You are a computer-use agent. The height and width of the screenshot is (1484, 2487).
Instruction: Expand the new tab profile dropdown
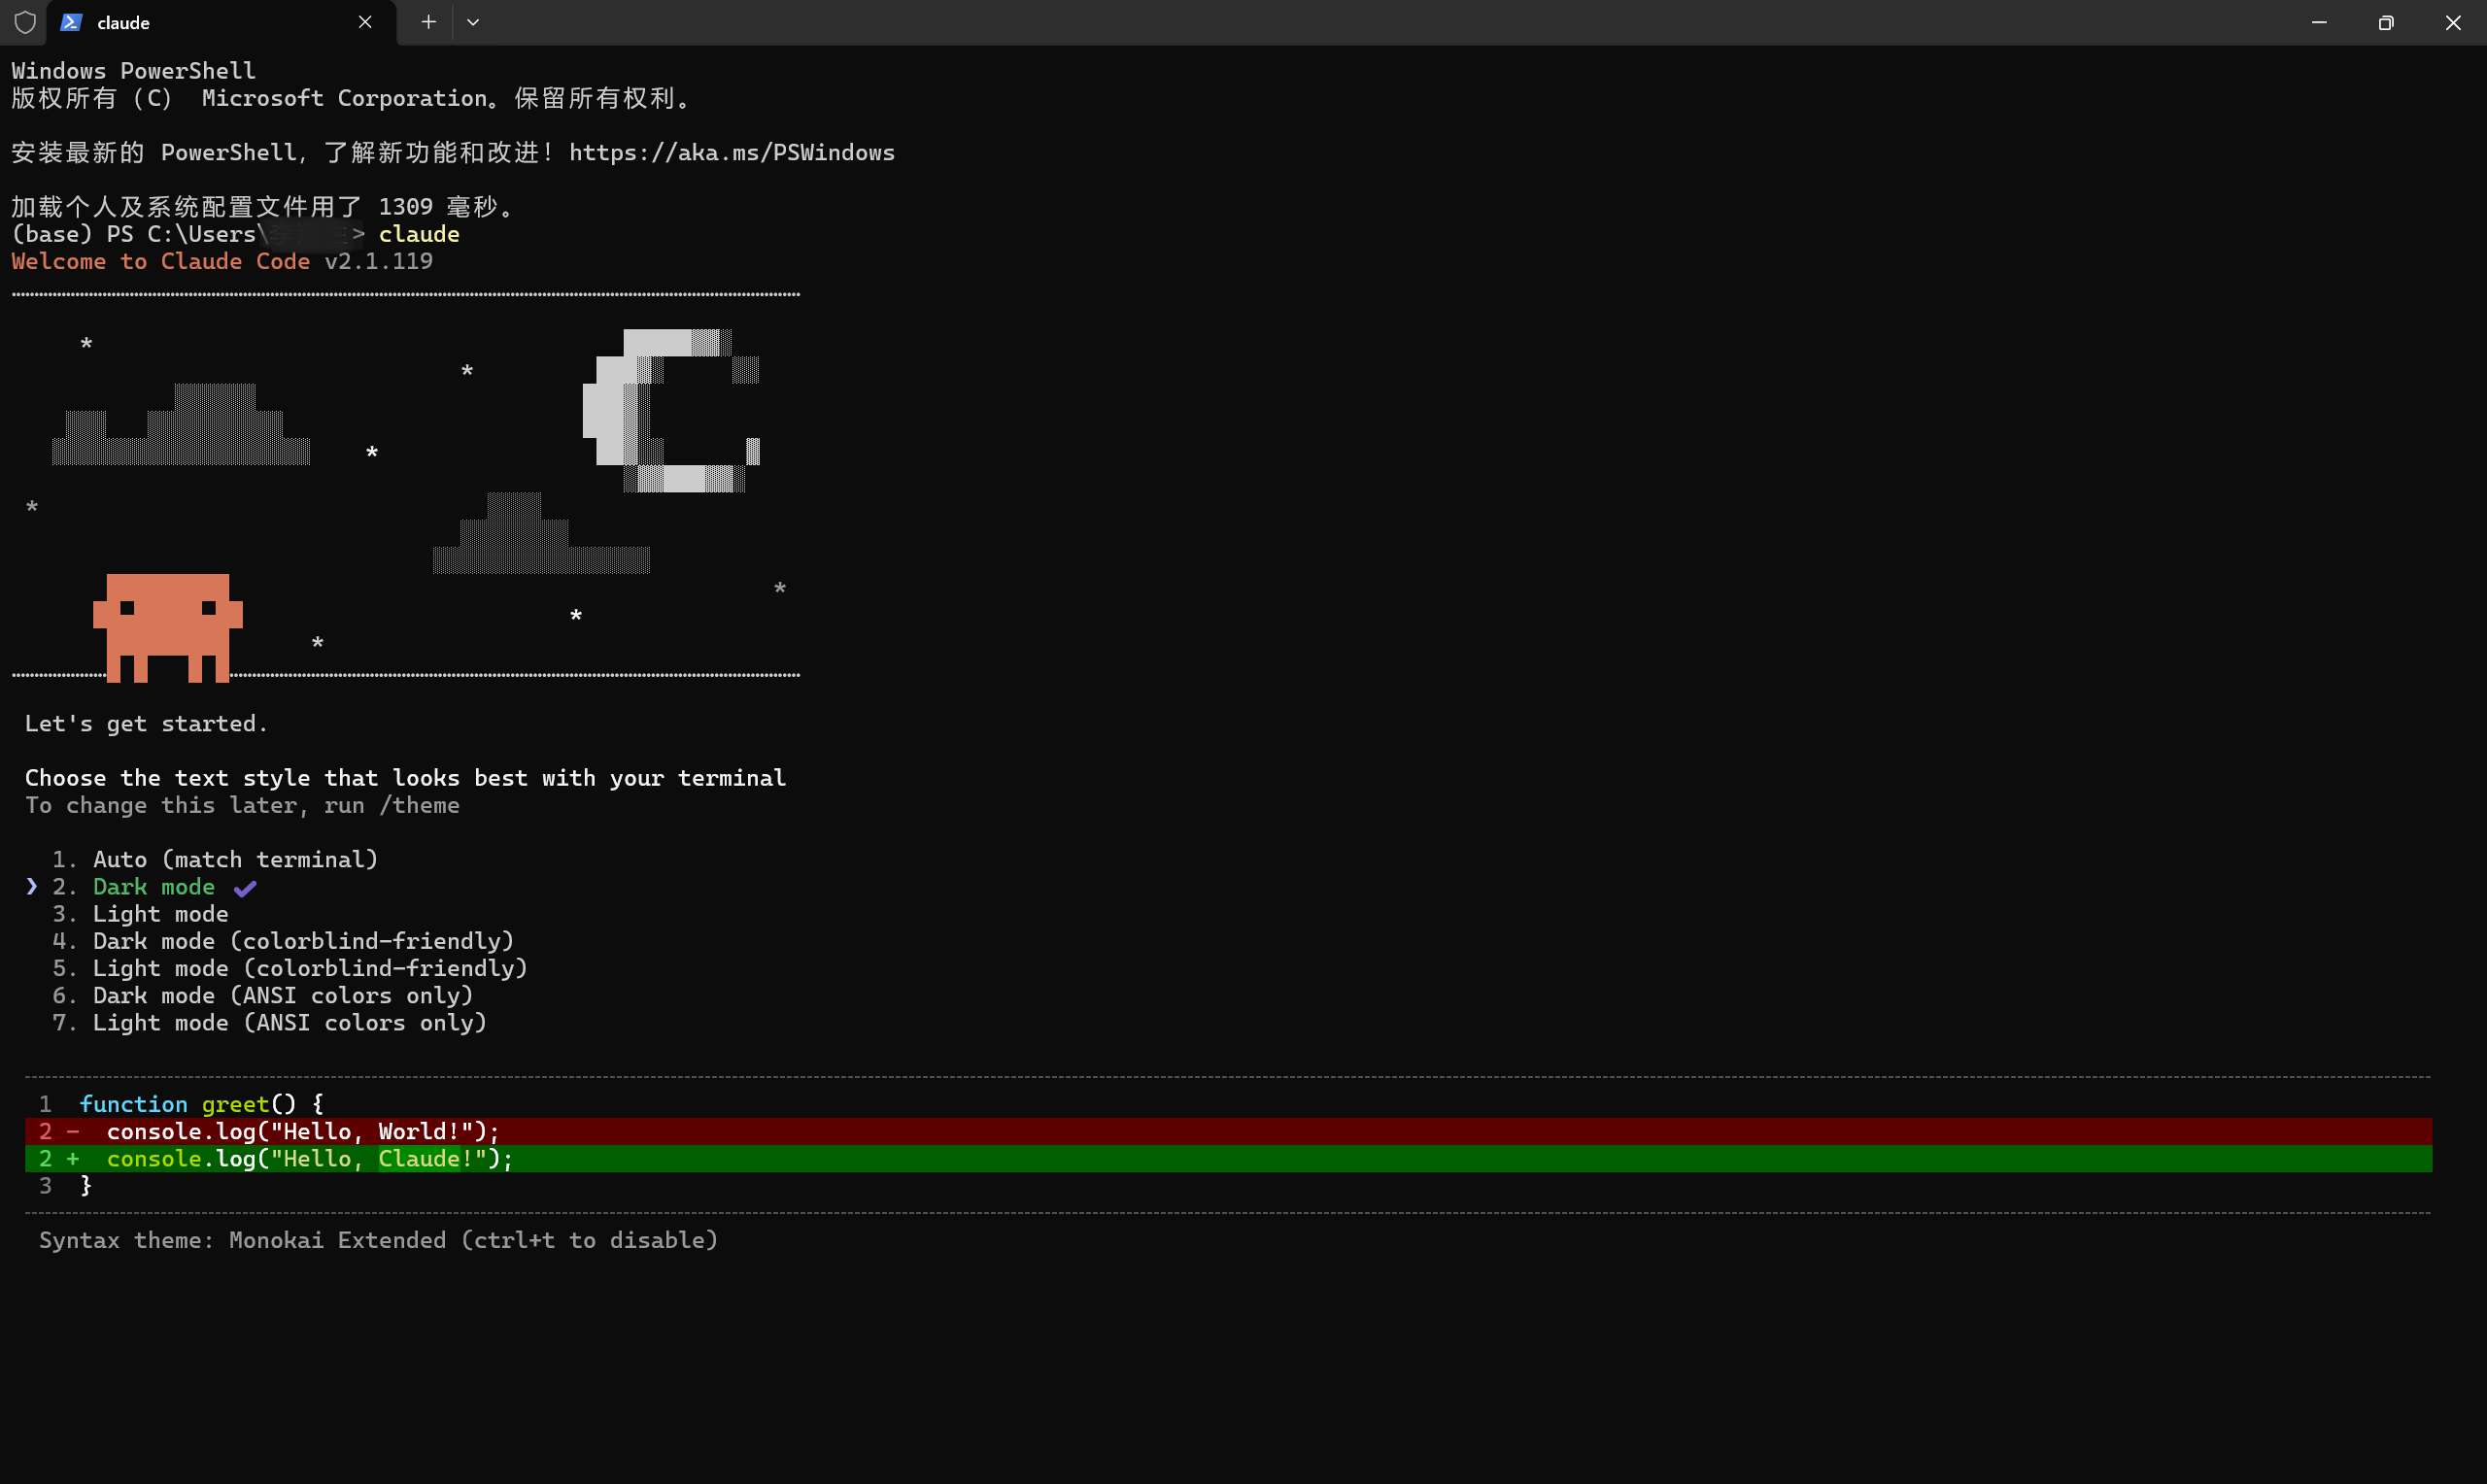(x=473, y=22)
